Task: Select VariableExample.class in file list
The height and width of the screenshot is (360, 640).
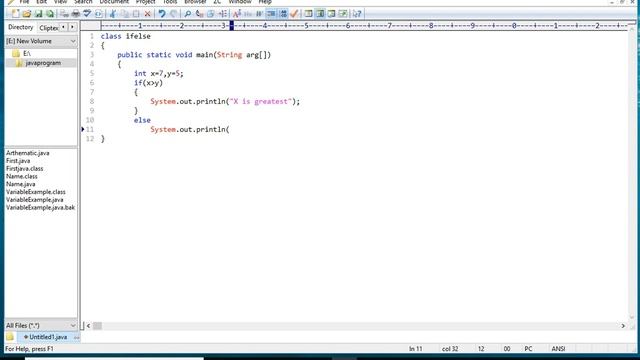Action: pyautogui.click(x=36, y=192)
